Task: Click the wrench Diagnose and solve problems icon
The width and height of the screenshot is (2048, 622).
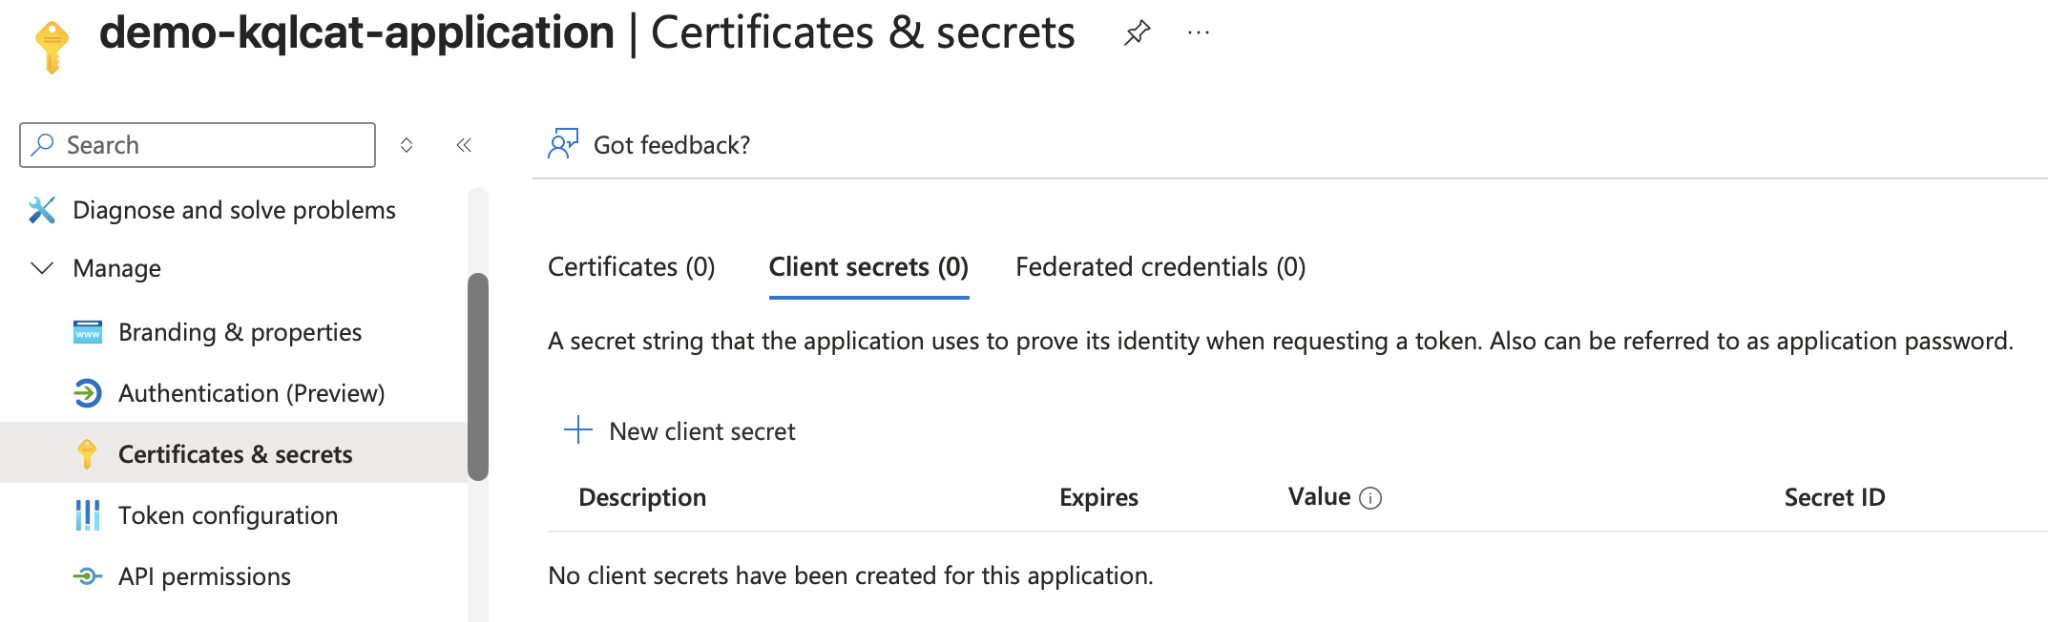Action: (42, 210)
